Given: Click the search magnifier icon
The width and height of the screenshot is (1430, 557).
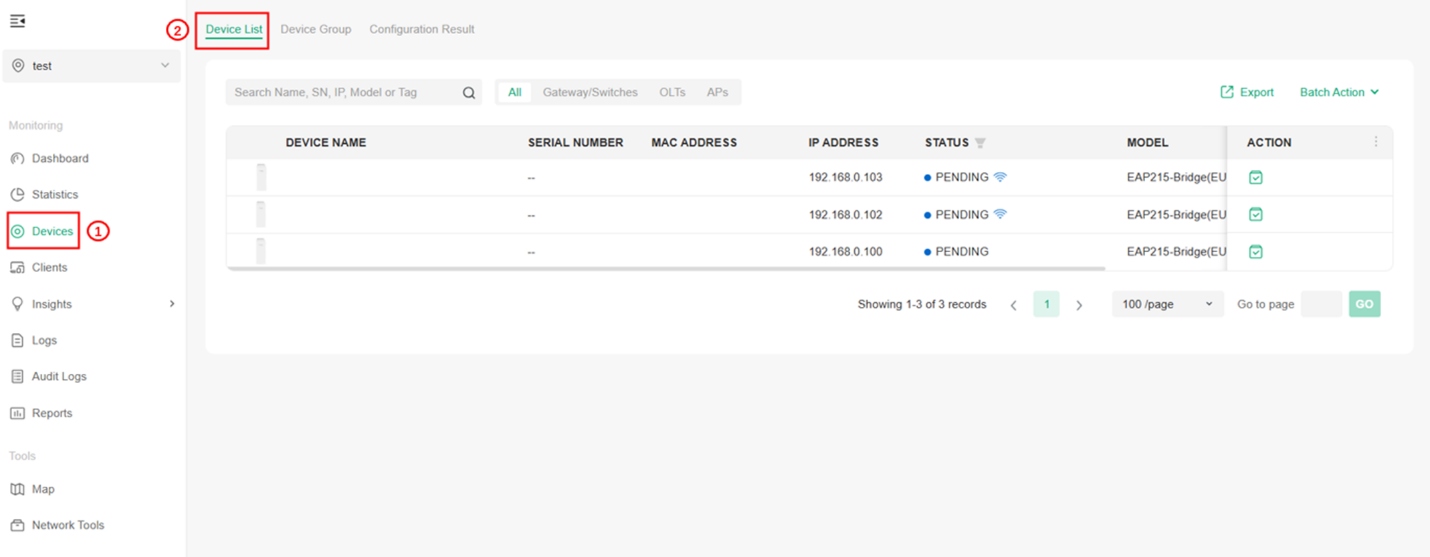Looking at the screenshot, I should pos(468,93).
